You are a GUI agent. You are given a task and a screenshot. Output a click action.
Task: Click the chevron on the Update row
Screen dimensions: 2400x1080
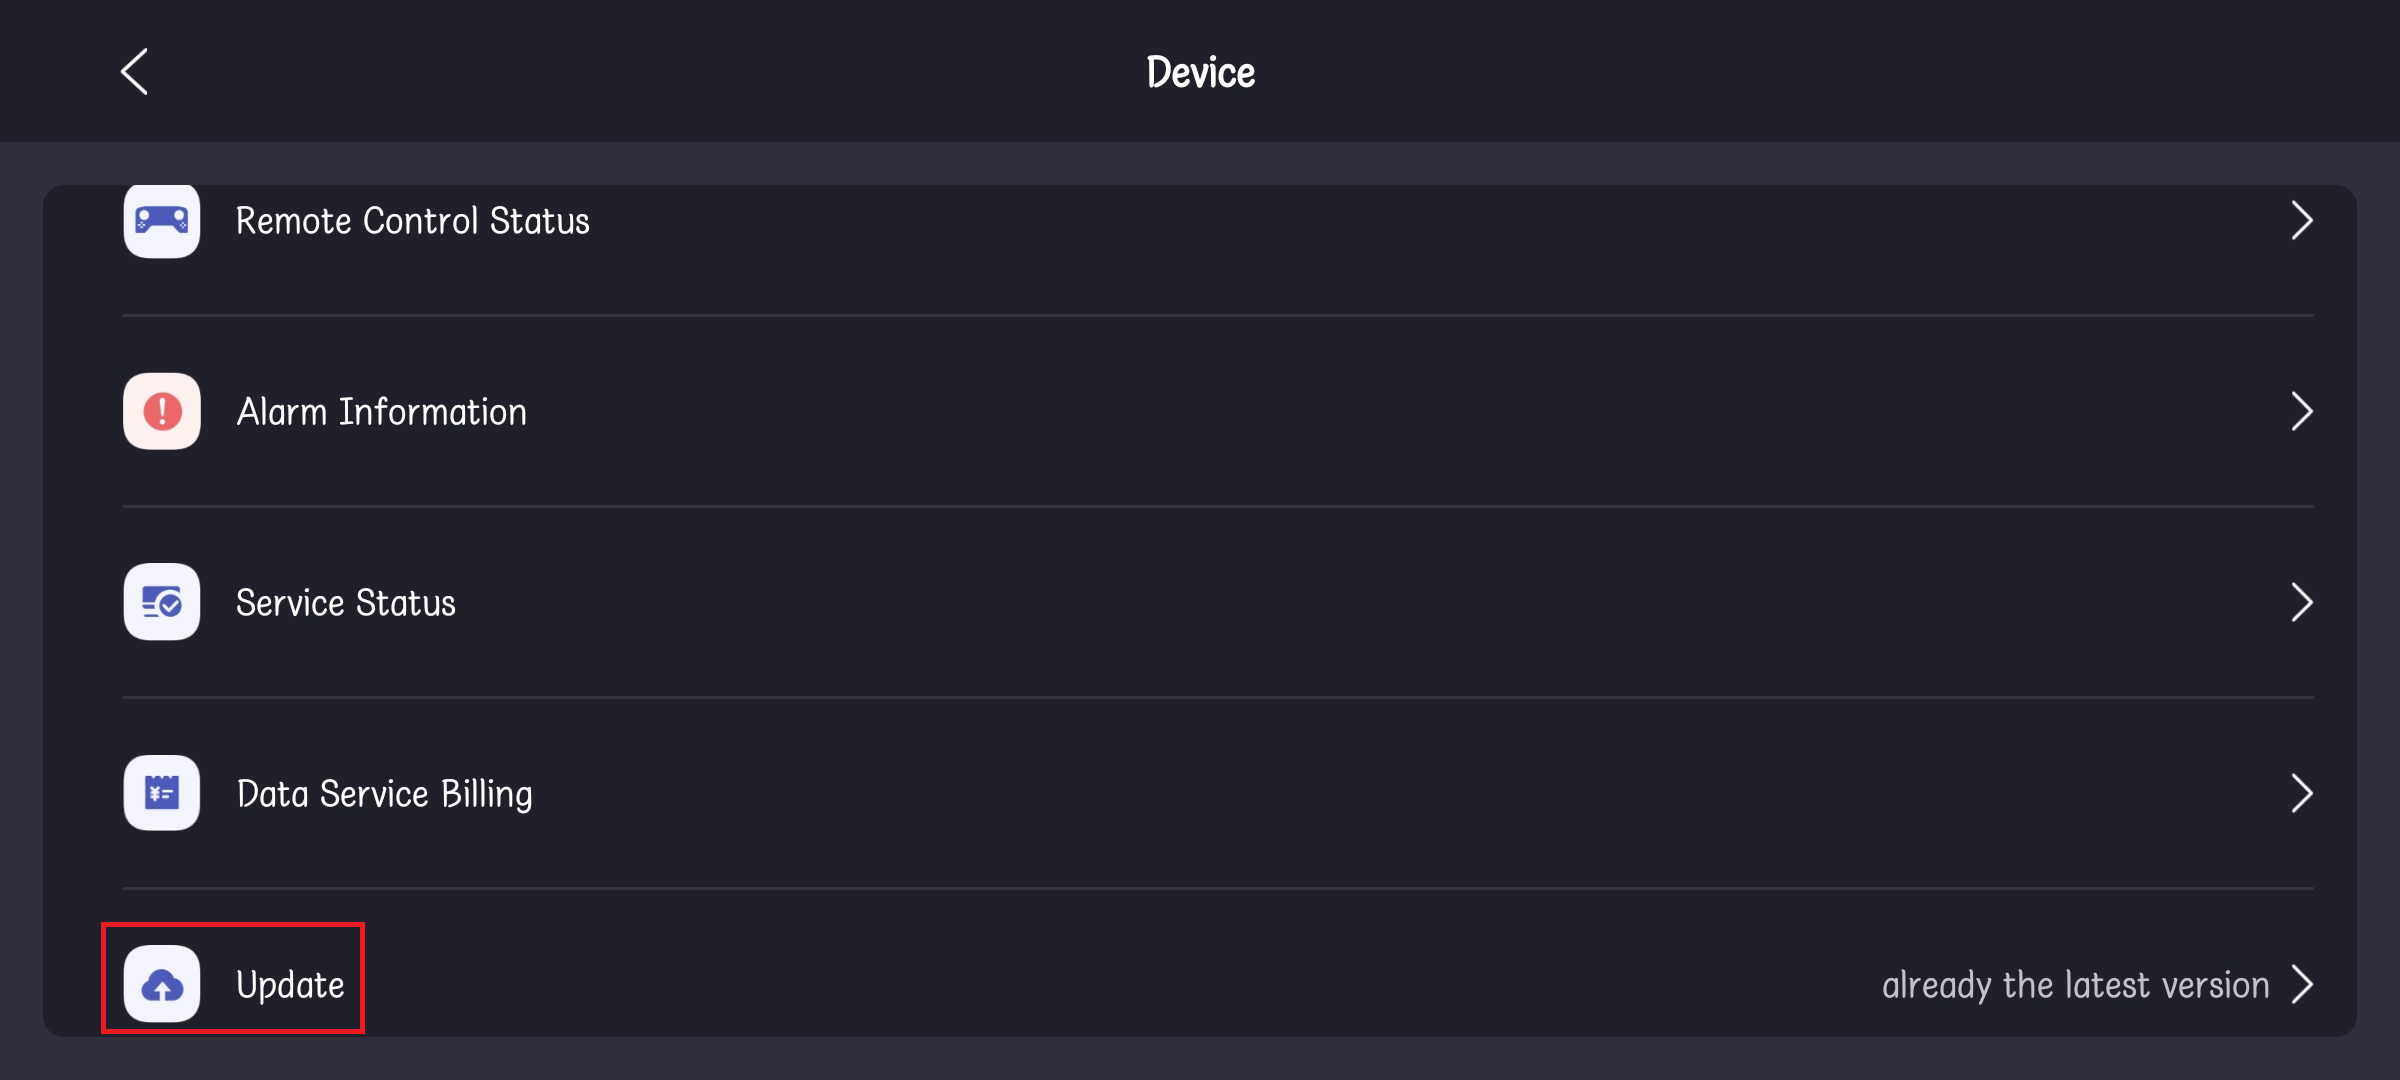coord(2302,985)
